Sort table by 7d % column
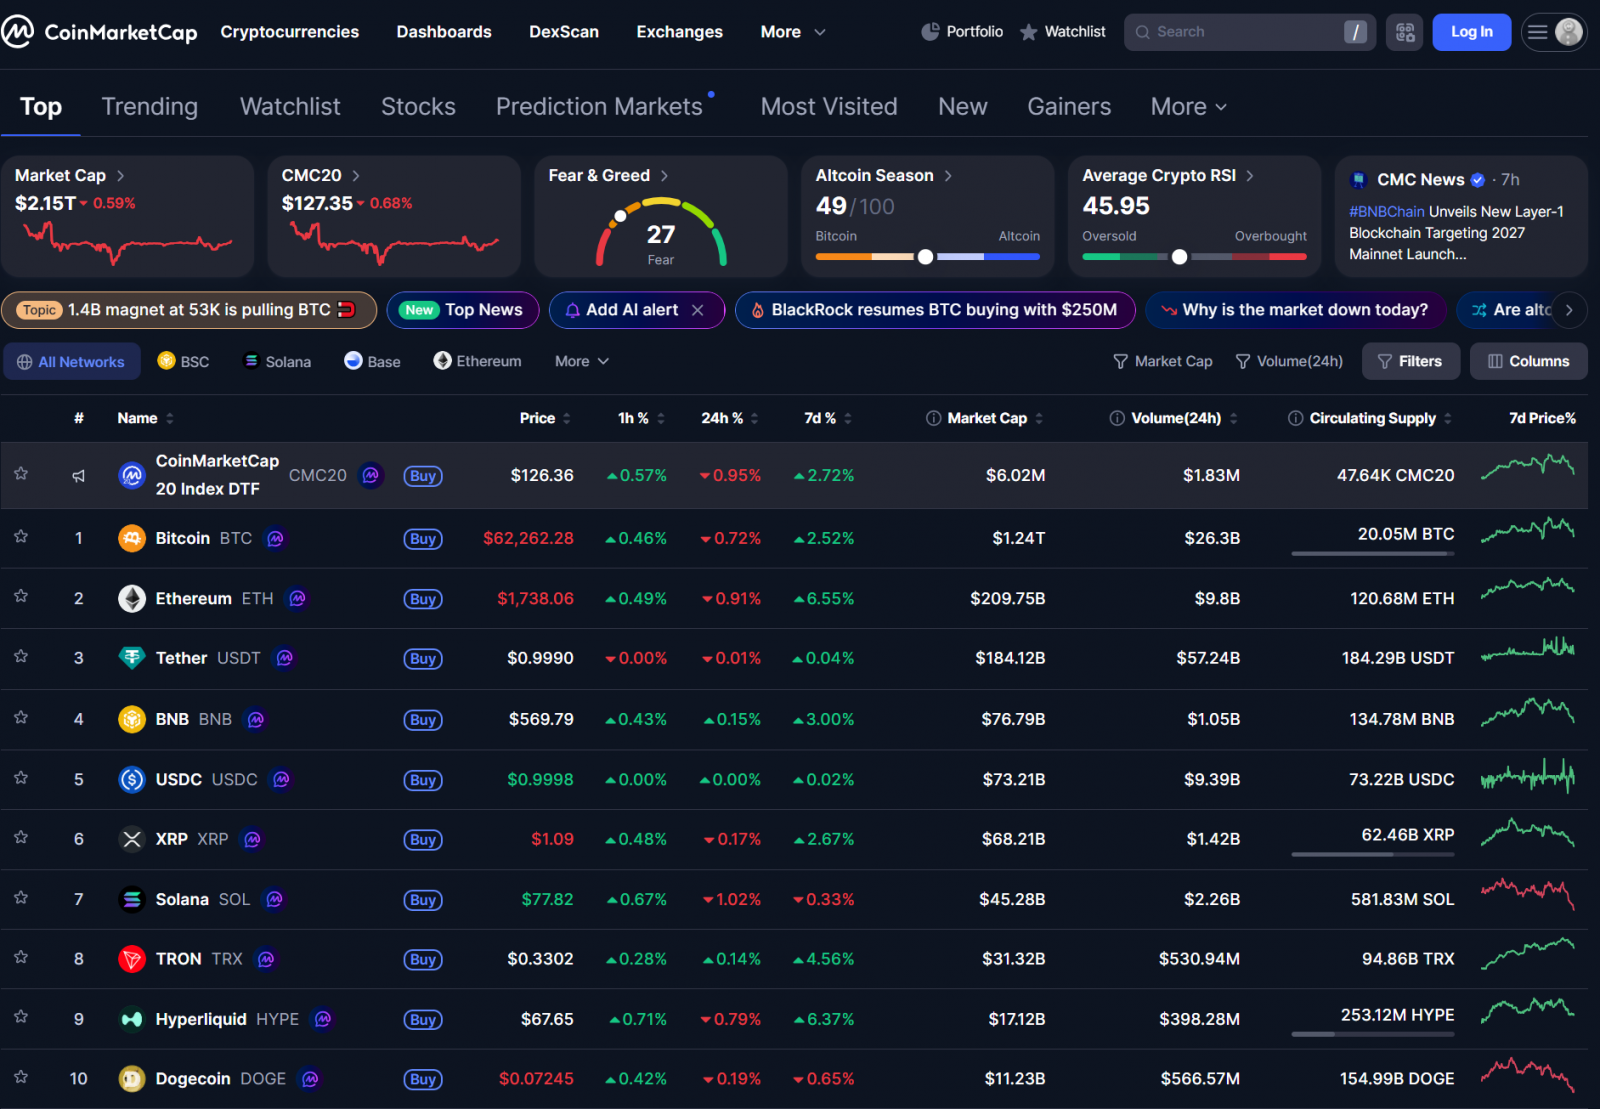Viewport: 1600px width, 1109px height. (x=828, y=418)
